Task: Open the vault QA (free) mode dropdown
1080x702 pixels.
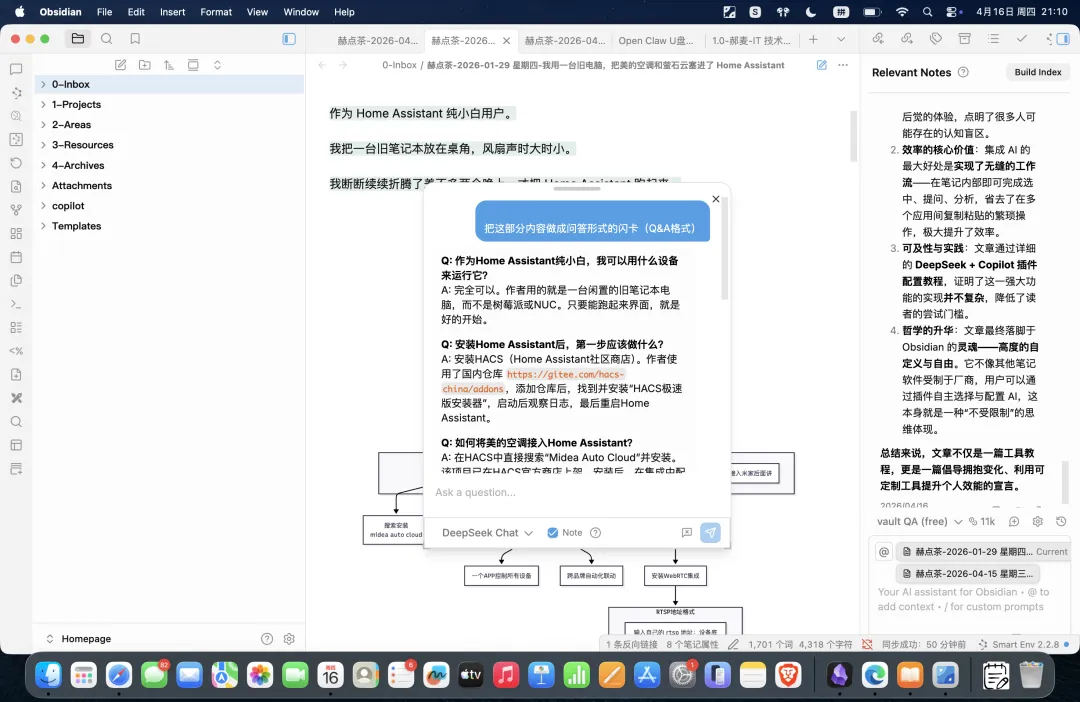Action: coord(920,522)
